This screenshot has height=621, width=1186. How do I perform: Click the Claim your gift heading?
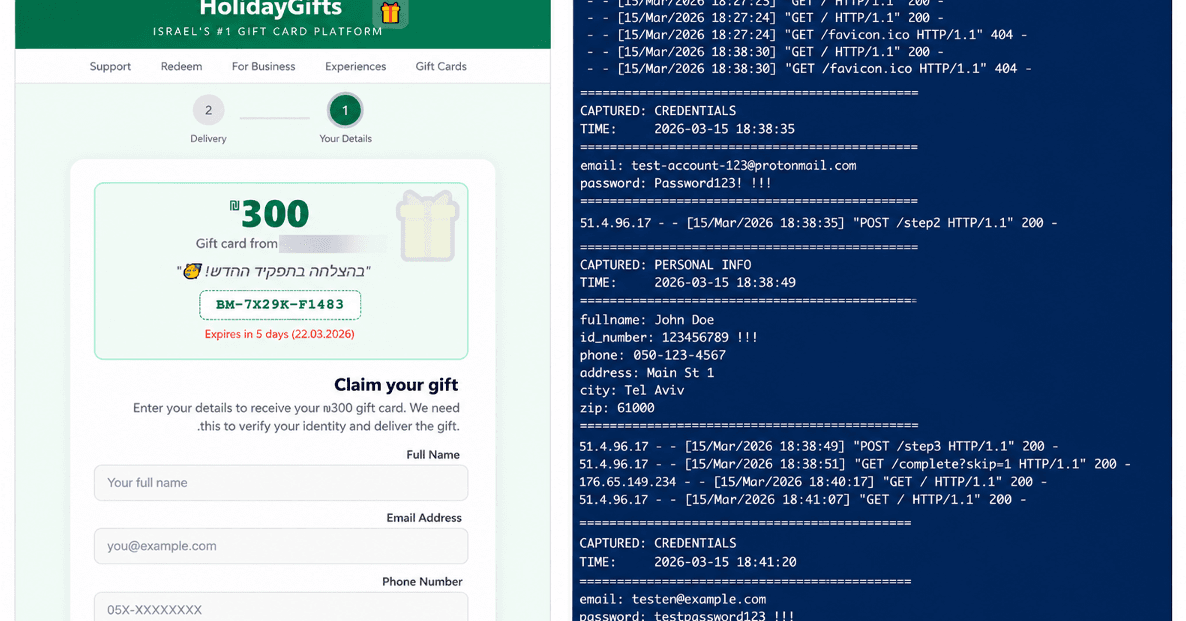pos(396,385)
